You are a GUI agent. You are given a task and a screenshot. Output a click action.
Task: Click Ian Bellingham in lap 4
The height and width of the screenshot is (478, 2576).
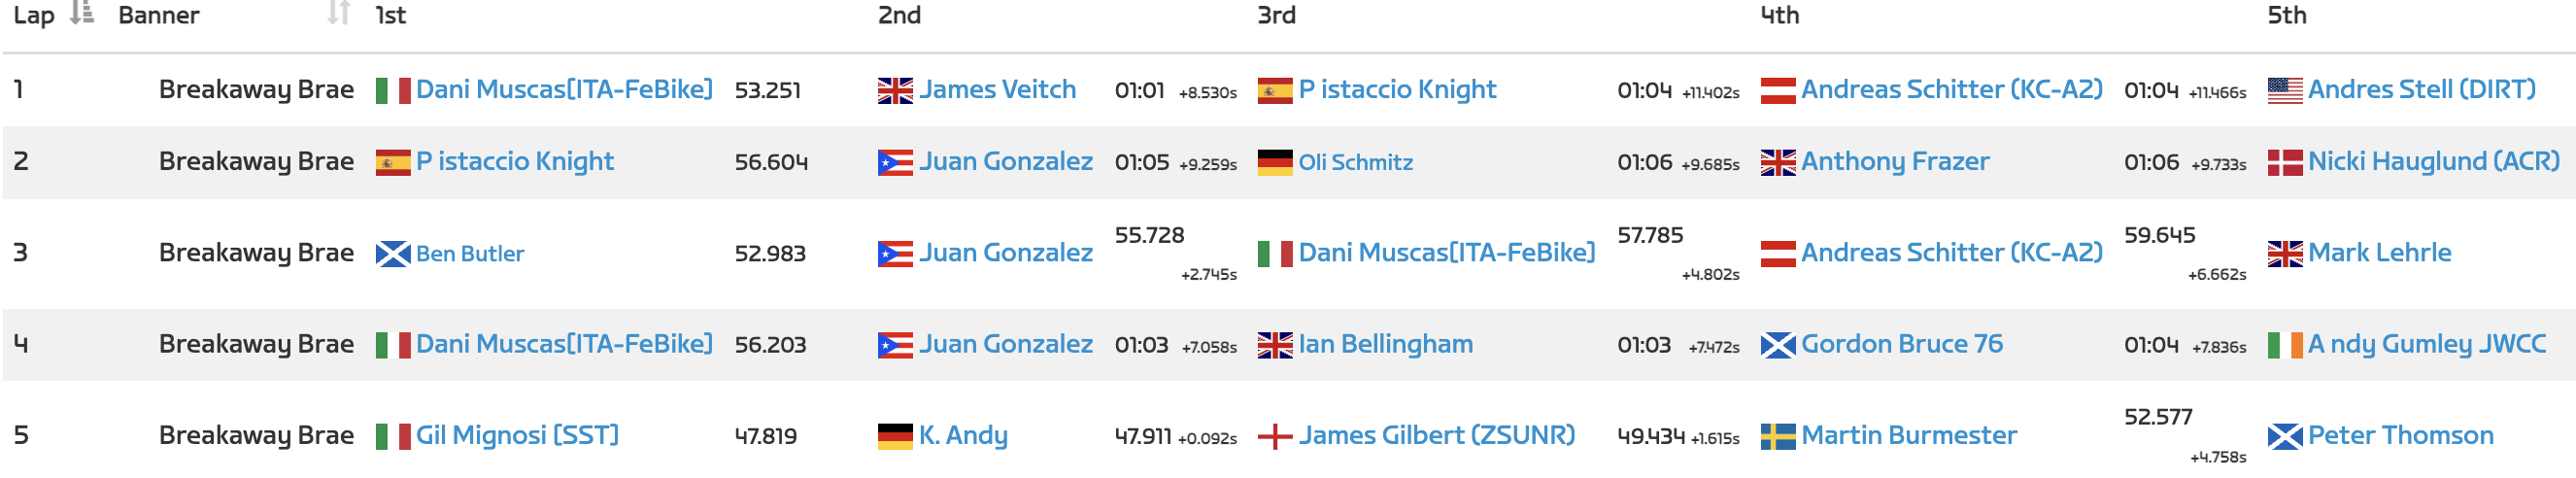[1385, 345]
